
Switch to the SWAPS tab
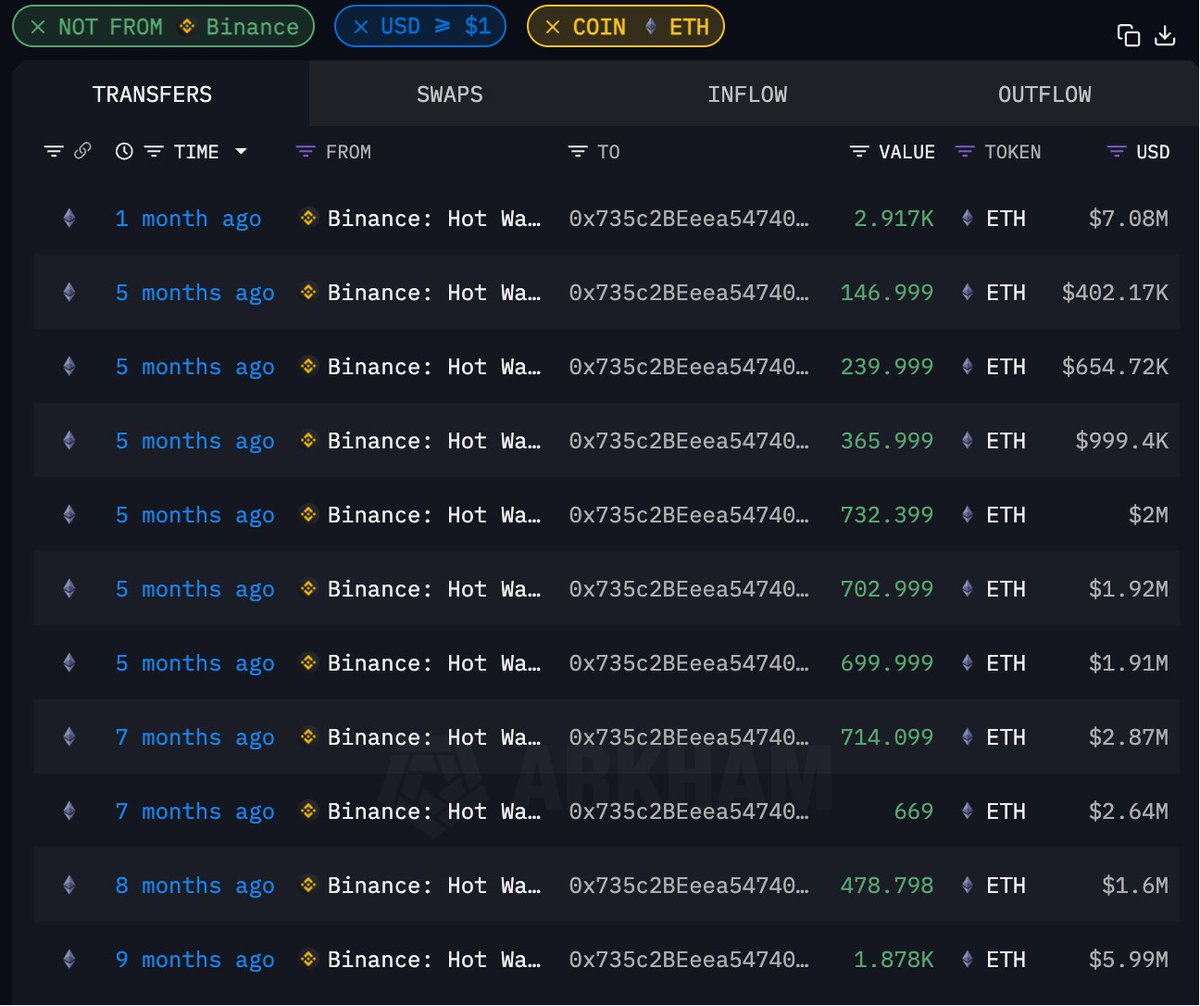point(450,94)
